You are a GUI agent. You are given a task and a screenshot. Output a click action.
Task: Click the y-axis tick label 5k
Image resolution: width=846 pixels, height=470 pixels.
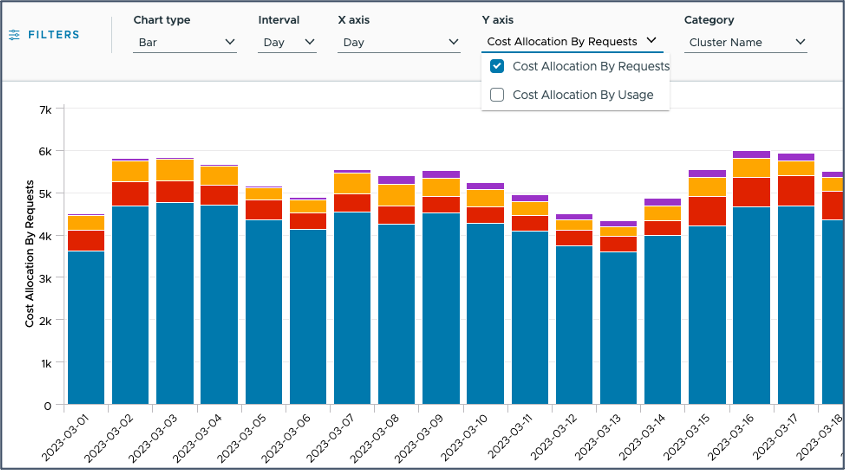(46, 194)
